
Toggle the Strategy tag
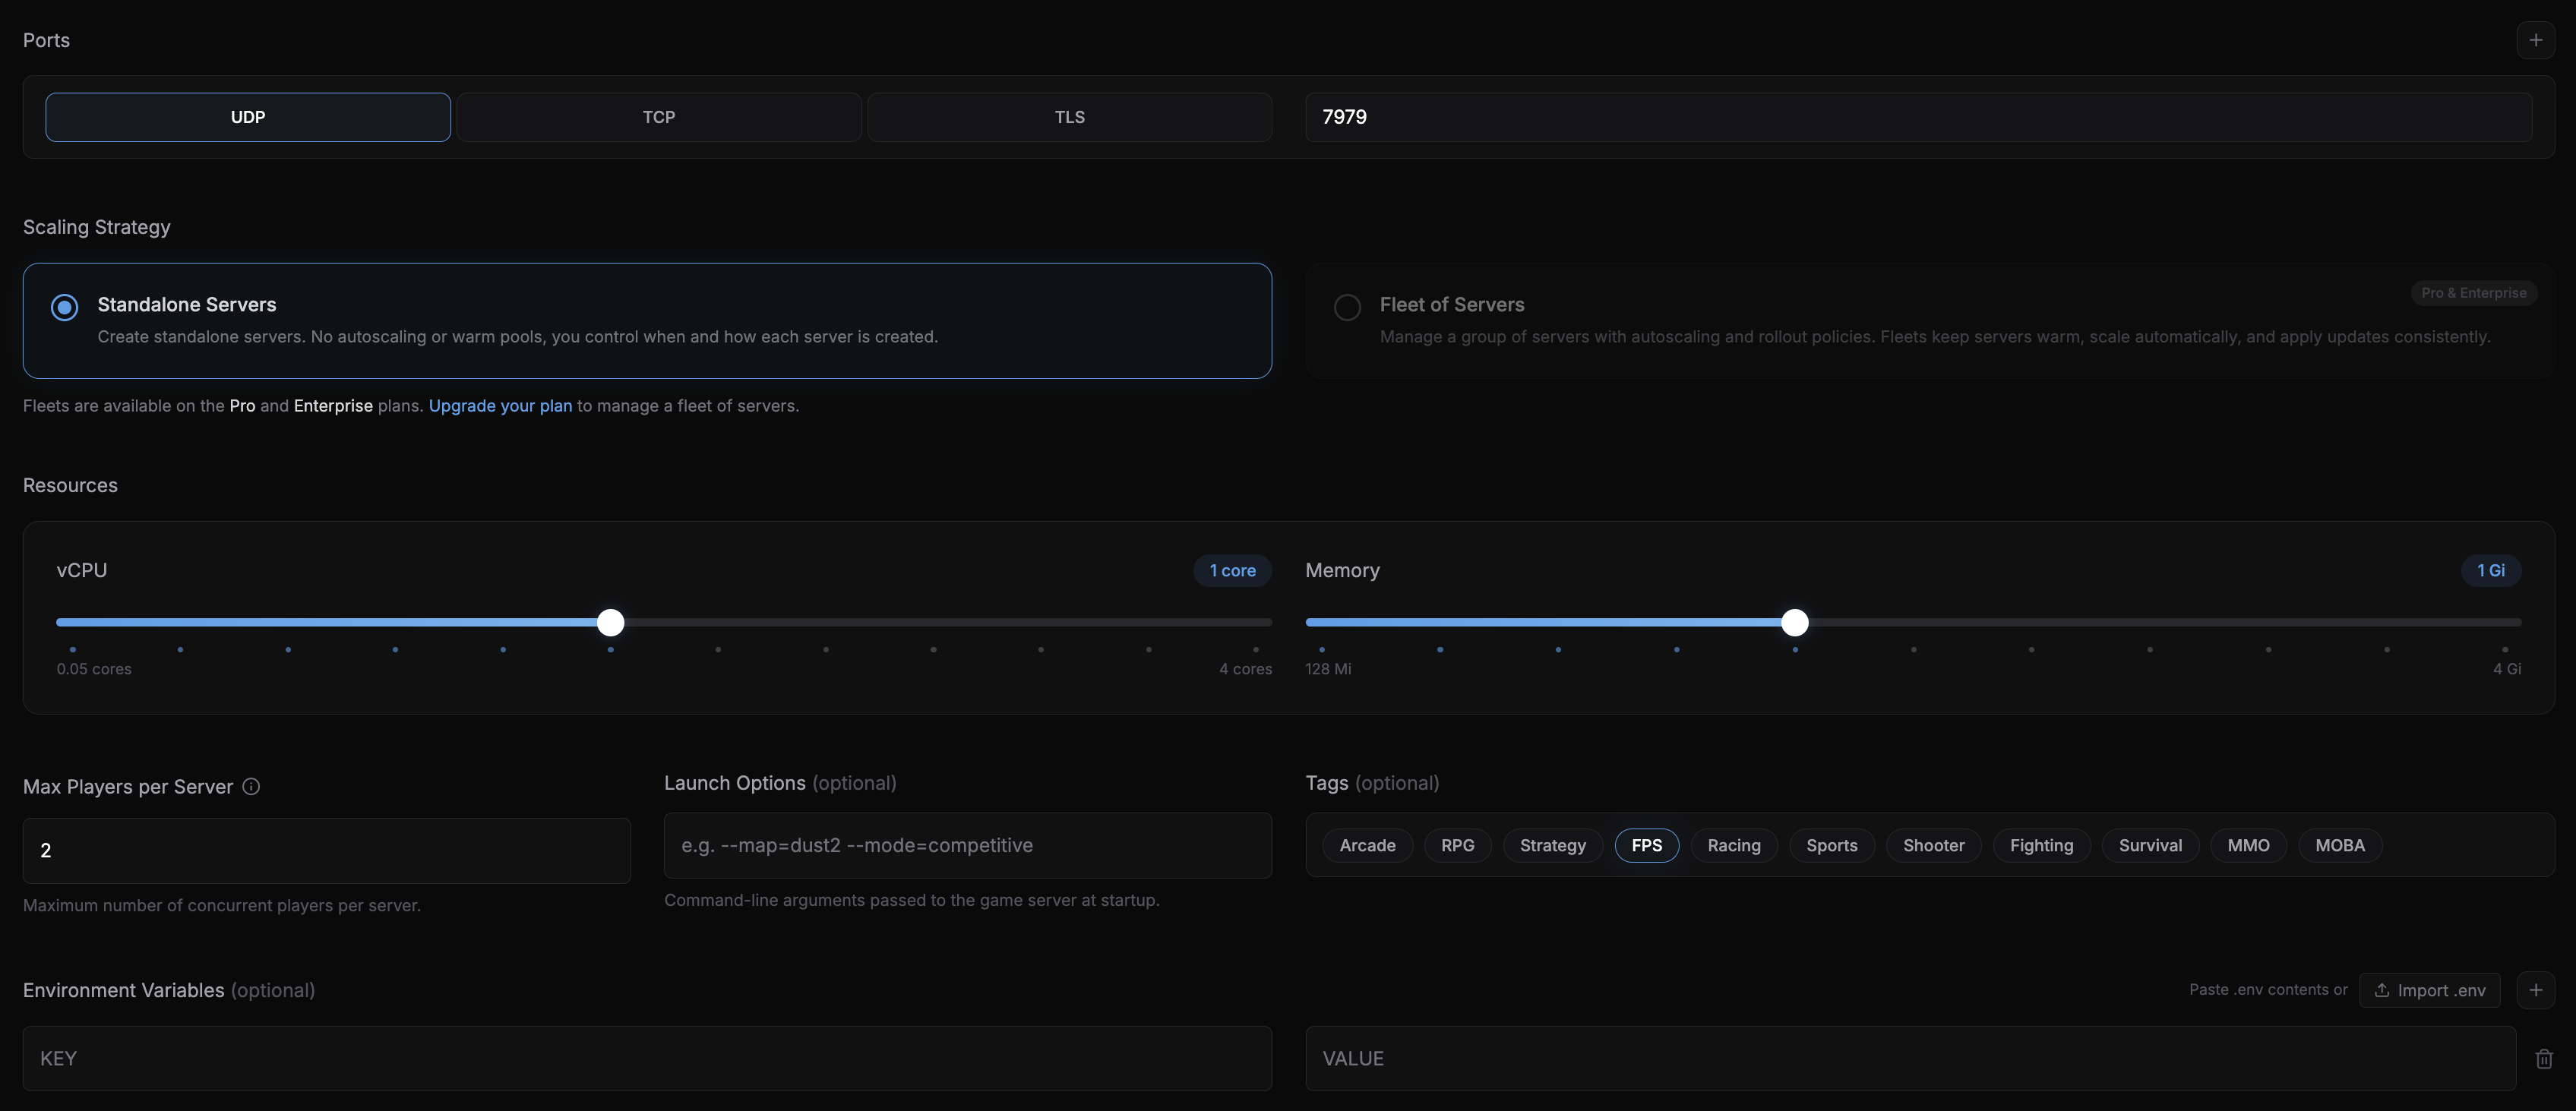pyautogui.click(x=1552, y=846)
